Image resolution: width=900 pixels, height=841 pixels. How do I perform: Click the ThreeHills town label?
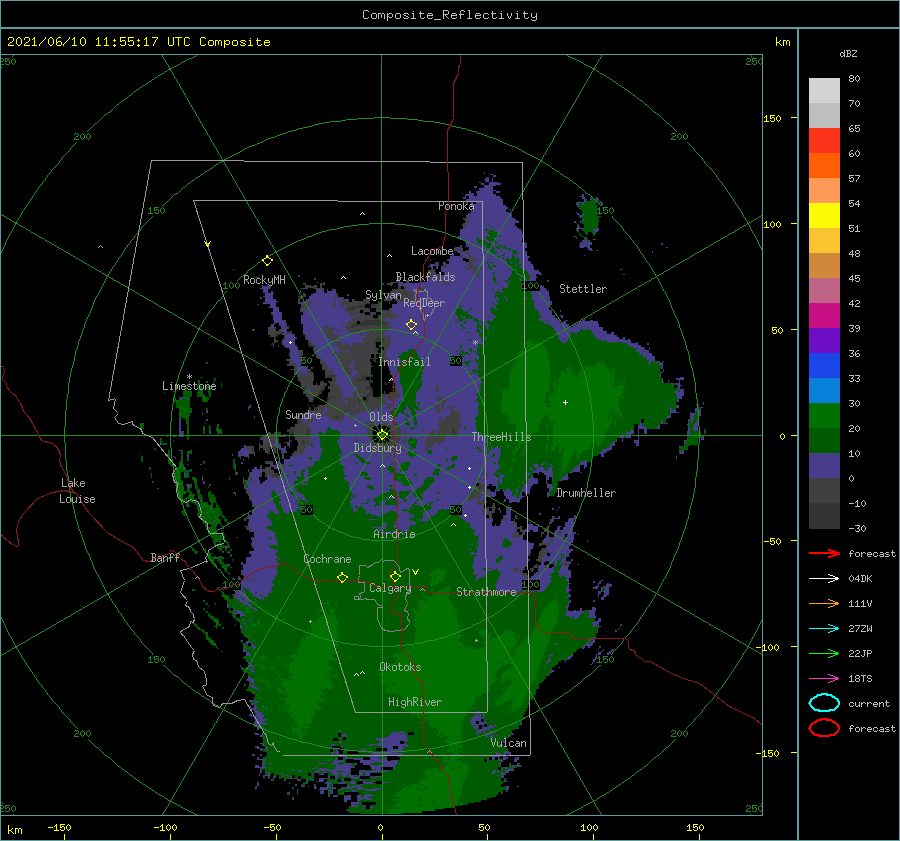pyautogui.click(x=501, y=437)
